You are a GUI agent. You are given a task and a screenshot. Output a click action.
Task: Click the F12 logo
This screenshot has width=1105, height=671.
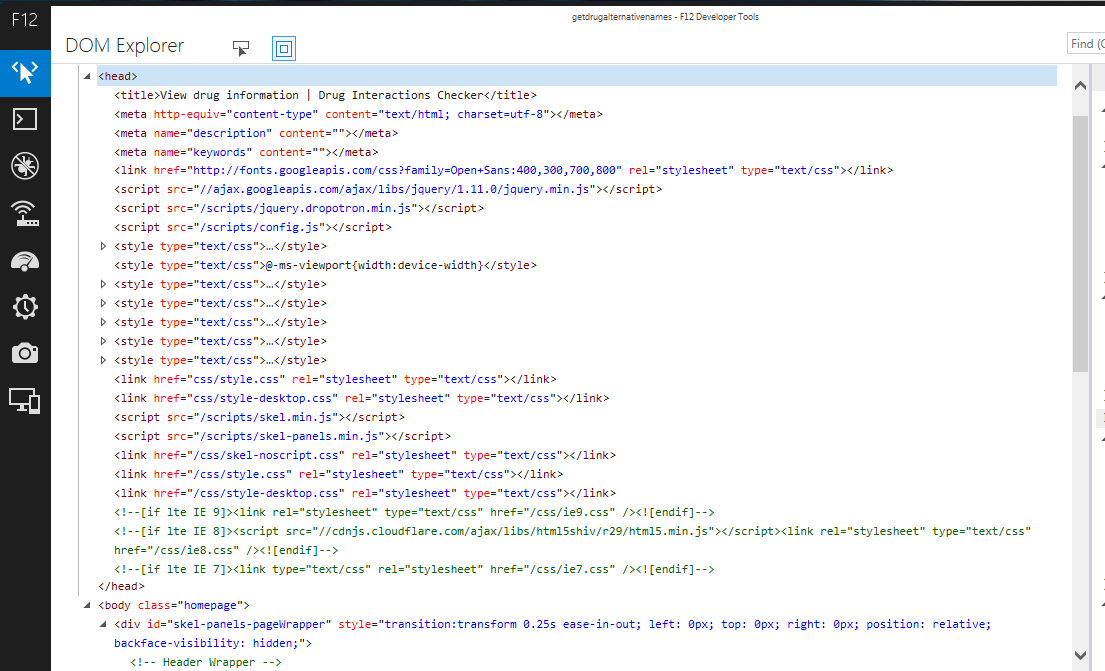[25, 20]
